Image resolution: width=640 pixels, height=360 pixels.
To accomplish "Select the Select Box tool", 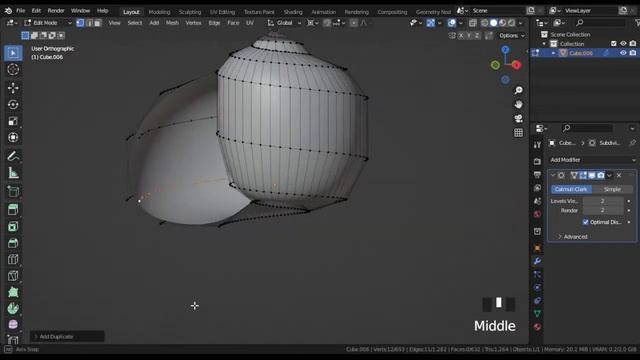I will tap(13, 53).
